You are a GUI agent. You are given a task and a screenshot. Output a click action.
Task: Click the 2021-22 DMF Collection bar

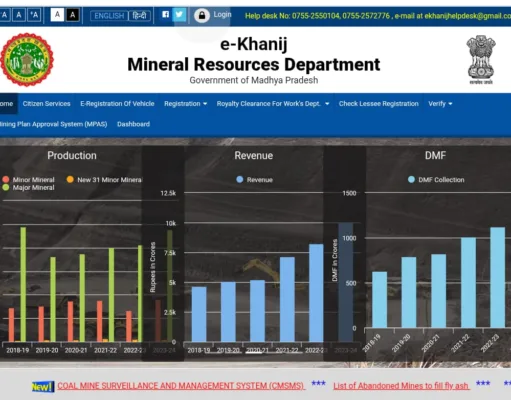click(468, 282)
